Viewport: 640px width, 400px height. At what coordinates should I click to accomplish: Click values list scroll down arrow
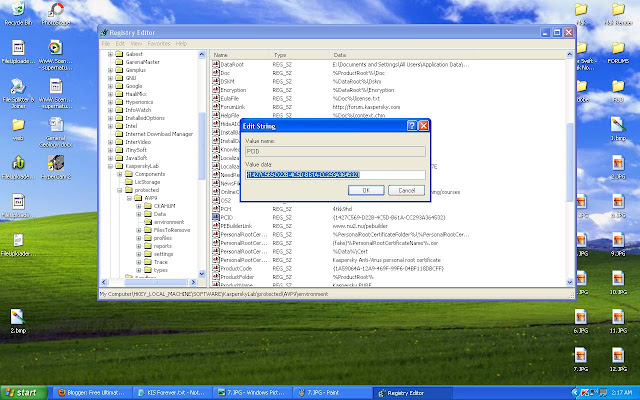tap(570, 282)
